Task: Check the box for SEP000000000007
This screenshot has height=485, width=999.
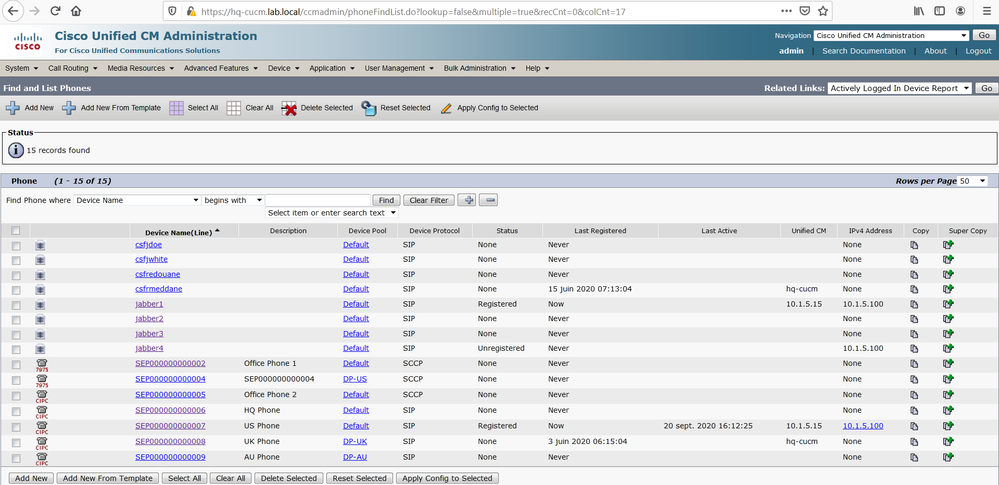Action: [x=16, y=427]
